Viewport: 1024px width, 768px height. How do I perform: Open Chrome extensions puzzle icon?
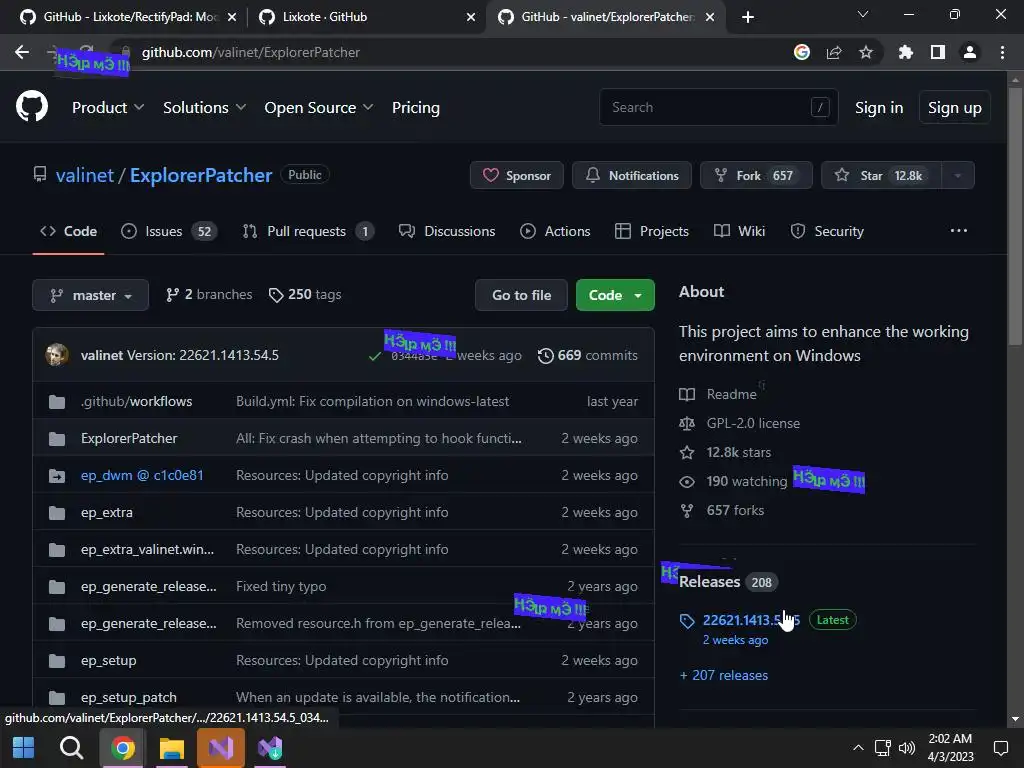(x=905, y=52)
